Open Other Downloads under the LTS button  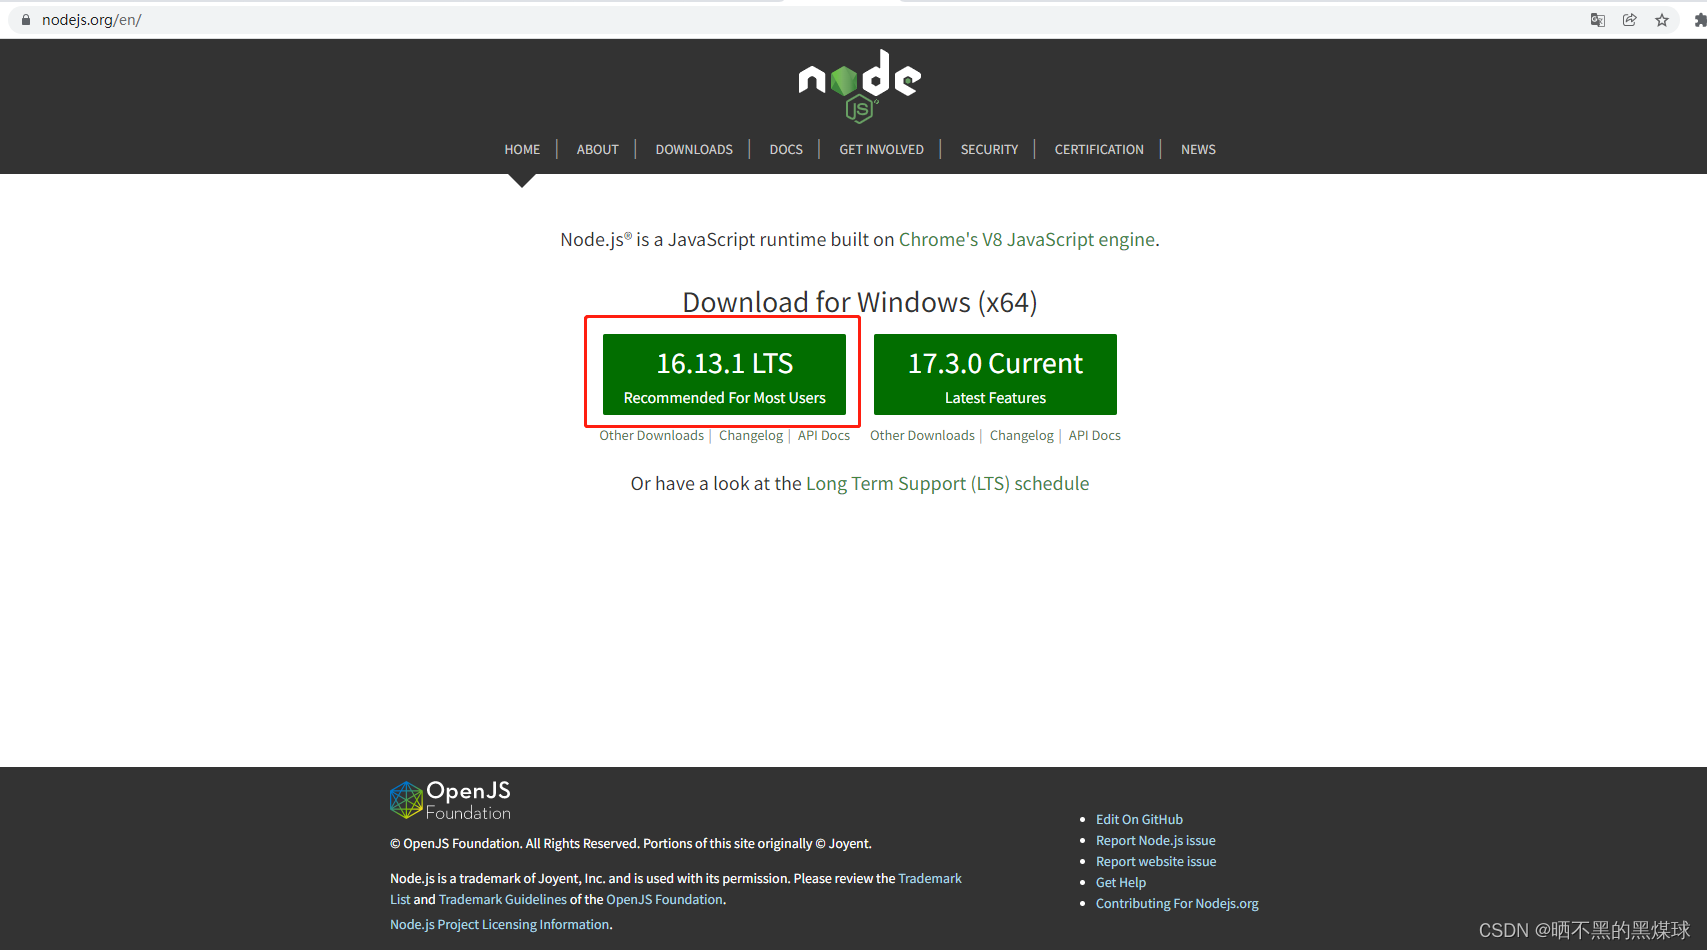(651, 435)
